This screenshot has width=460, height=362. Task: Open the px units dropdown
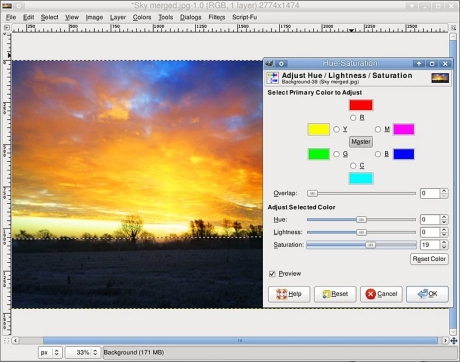pos(49,352)
